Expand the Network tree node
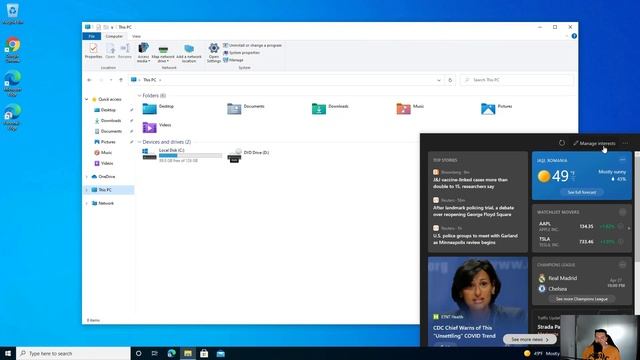 pos(87,203)
